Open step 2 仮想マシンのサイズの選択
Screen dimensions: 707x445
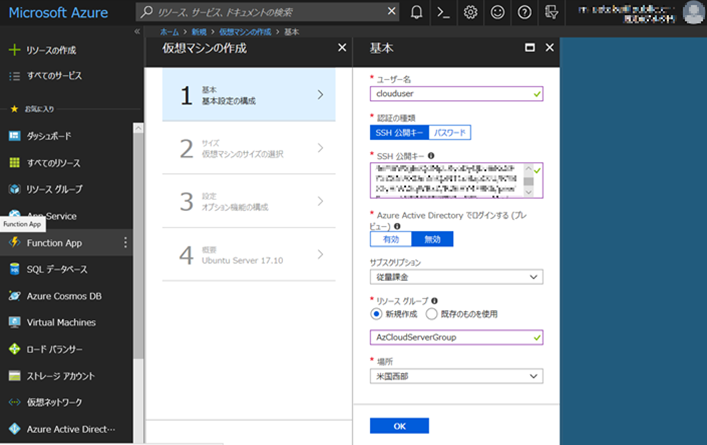(249, 148)
